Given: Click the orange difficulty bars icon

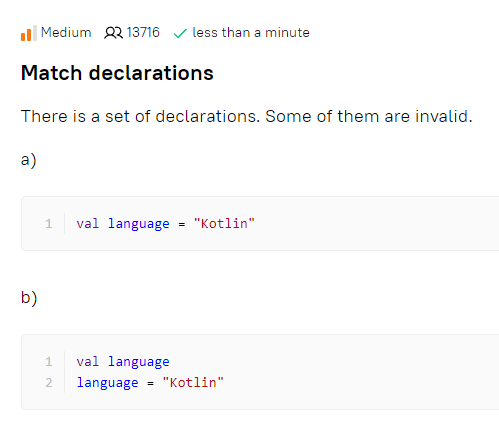Looking at the screenshot, I should point(29,33).
